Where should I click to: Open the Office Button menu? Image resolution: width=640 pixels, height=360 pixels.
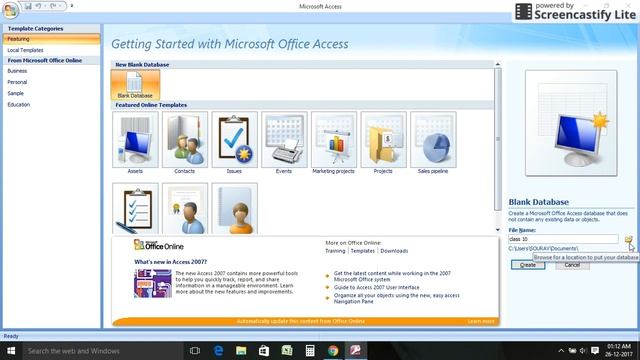click(x=10, y=10)
